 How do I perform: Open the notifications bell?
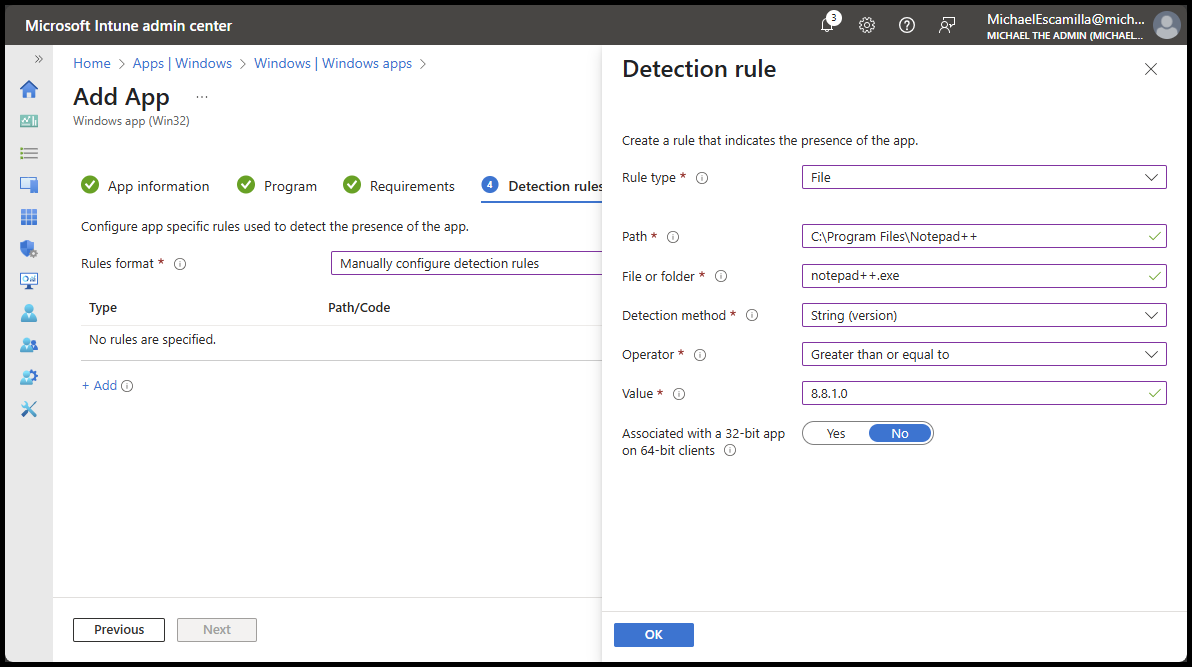coord(827,25)
